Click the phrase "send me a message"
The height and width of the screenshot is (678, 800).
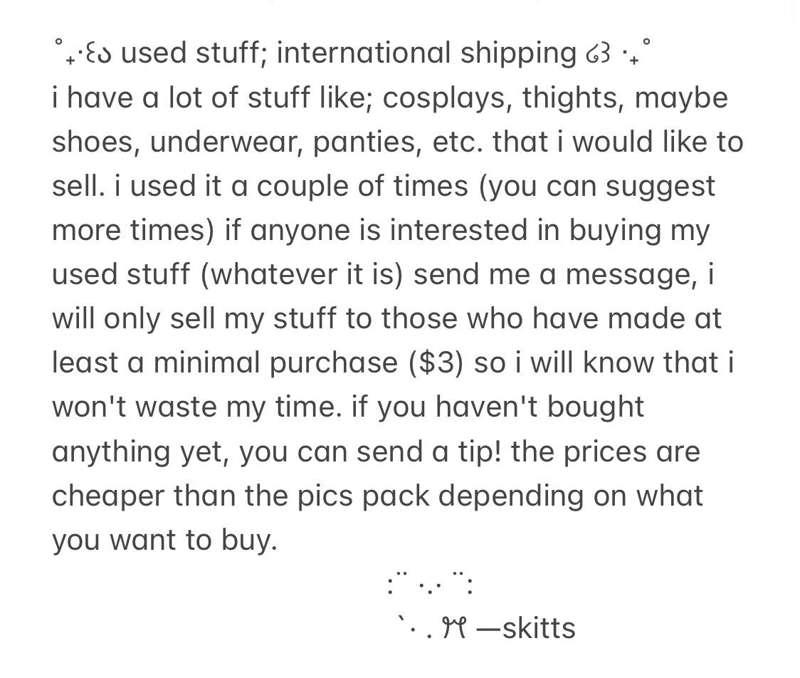coord(553,275)
